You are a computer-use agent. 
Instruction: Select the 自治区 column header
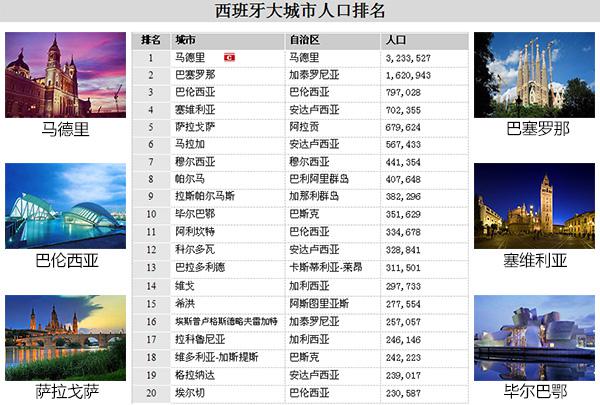303,41
